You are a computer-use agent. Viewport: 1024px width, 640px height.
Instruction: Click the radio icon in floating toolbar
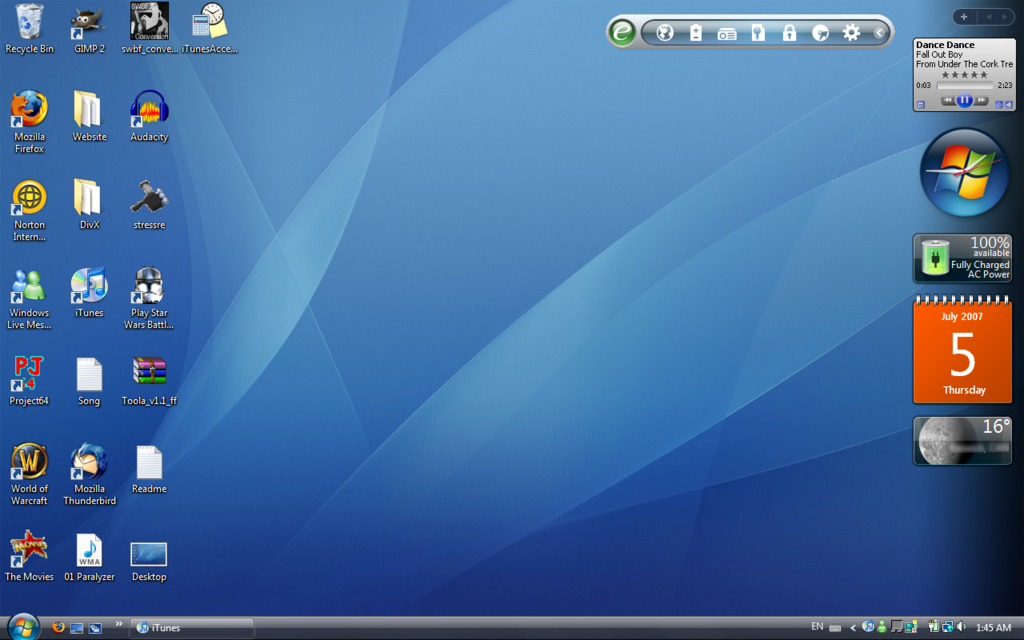tap(726, 34)
